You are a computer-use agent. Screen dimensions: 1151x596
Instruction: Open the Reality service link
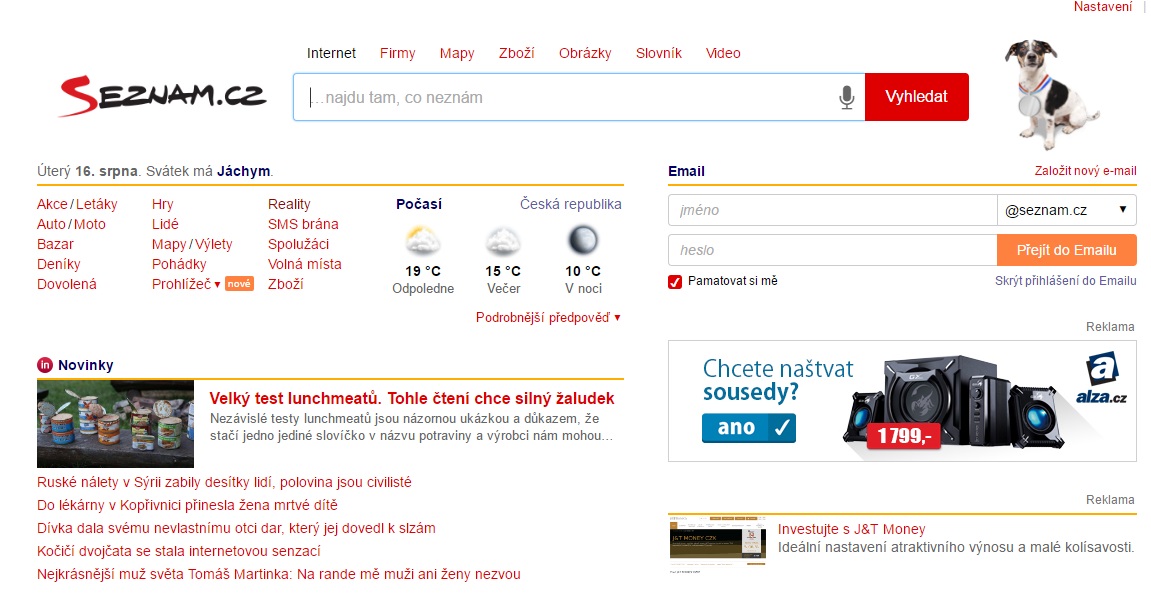289,204
